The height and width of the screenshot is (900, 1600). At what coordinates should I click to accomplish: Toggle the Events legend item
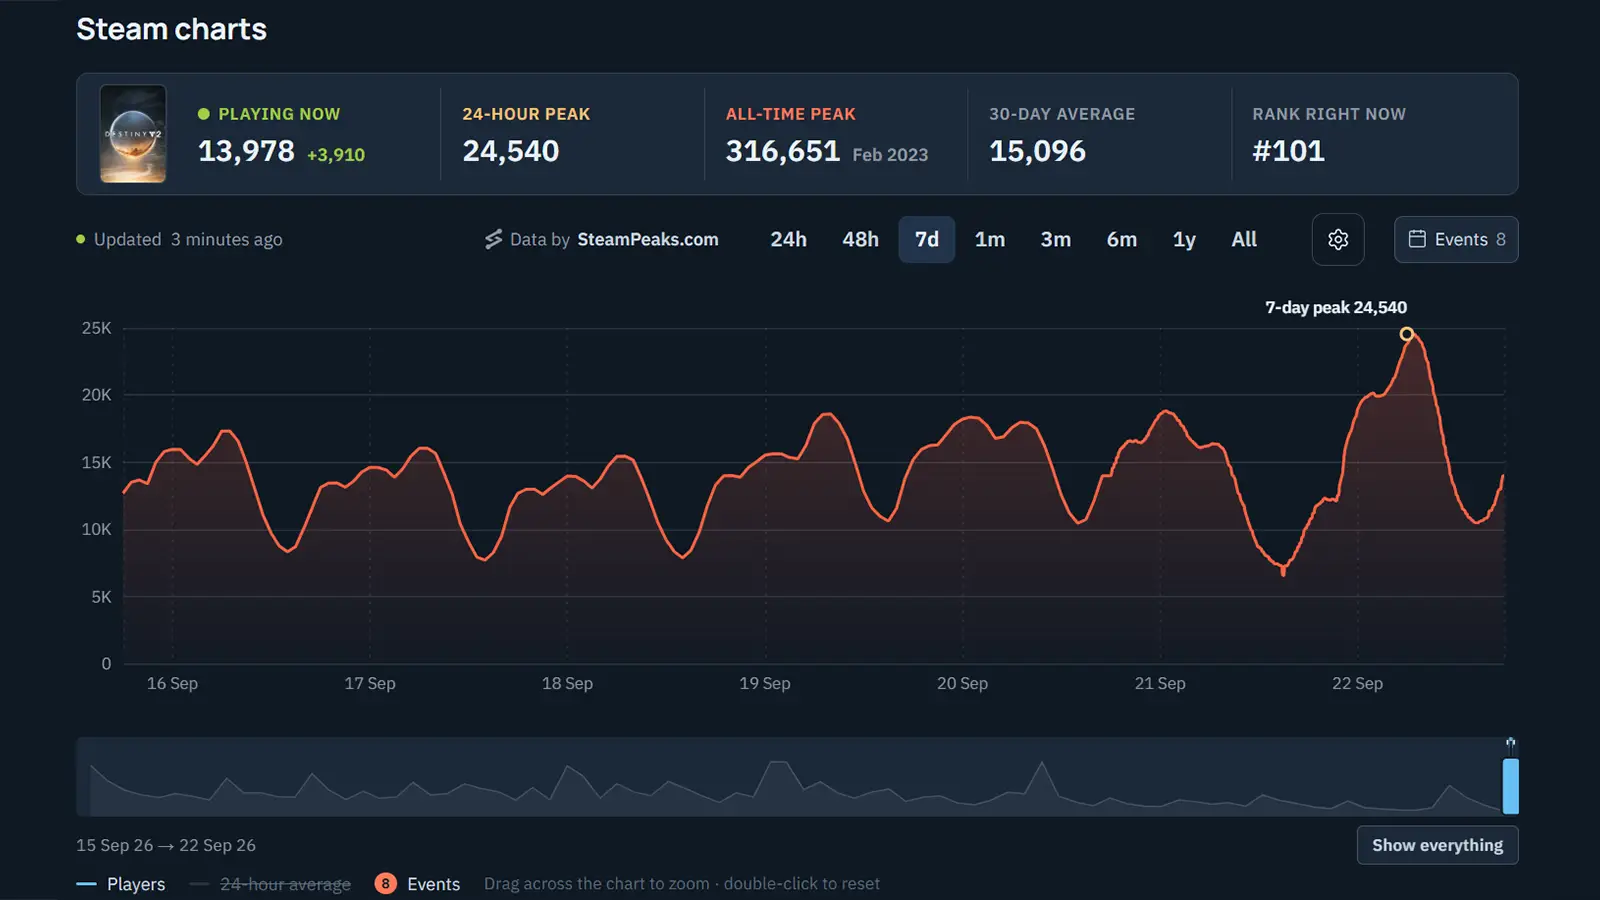coord(417,884)
